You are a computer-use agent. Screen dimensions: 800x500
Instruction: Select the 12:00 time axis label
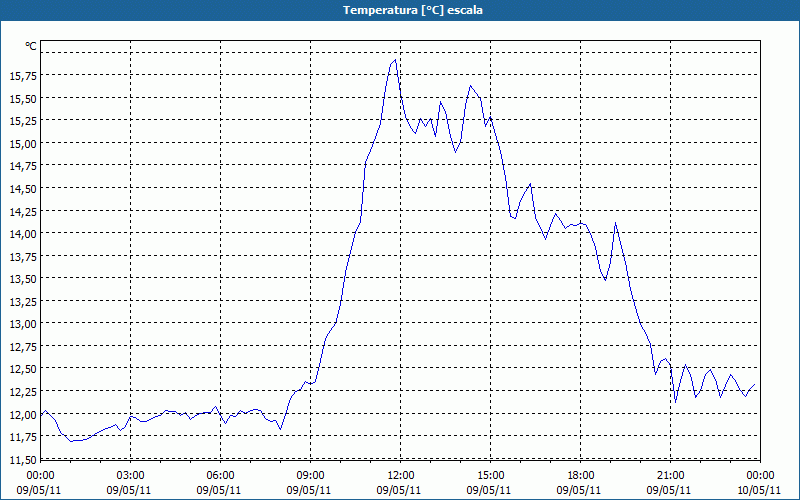pos(400,475)
